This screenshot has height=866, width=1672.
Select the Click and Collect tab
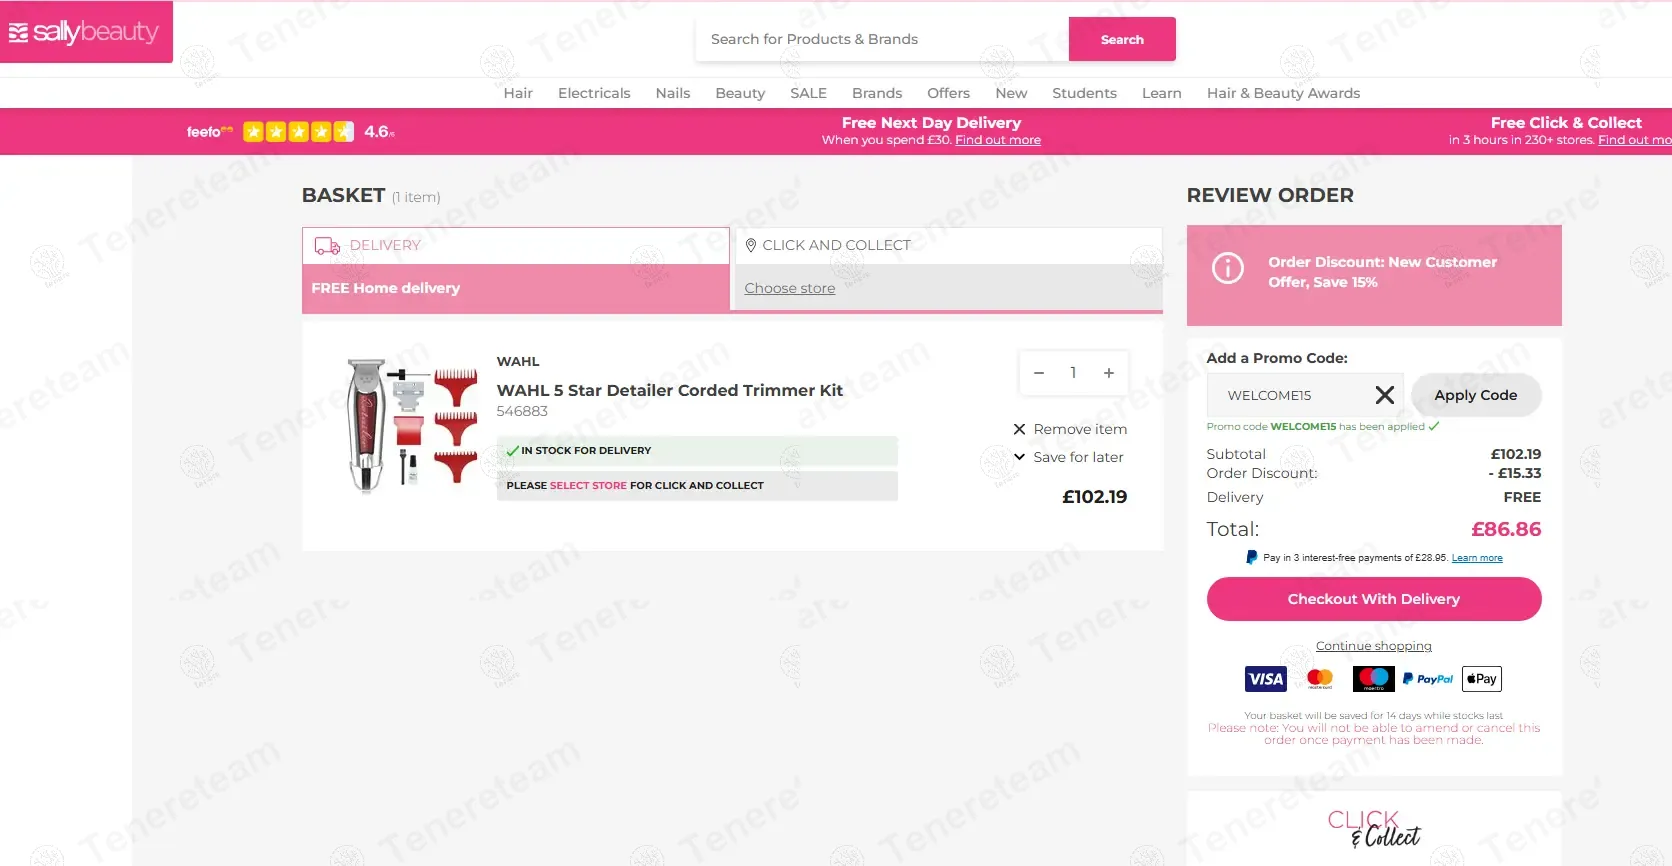point(948,246)
